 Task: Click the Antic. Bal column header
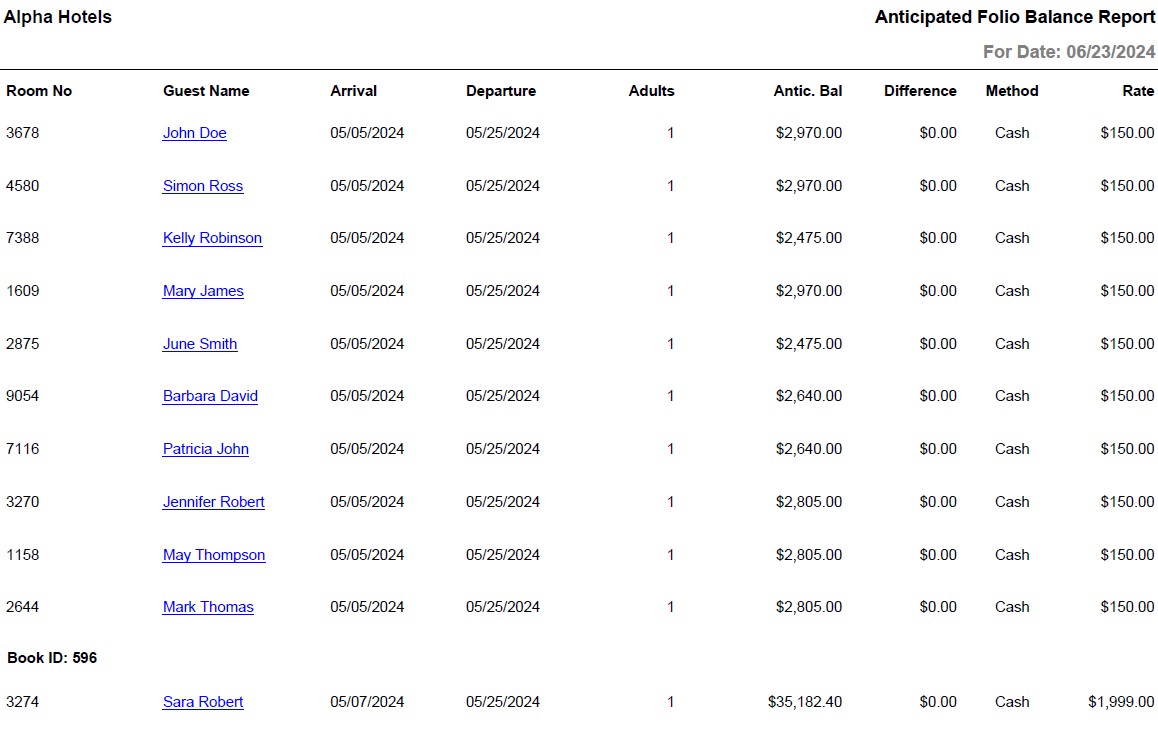pos(808,91)
